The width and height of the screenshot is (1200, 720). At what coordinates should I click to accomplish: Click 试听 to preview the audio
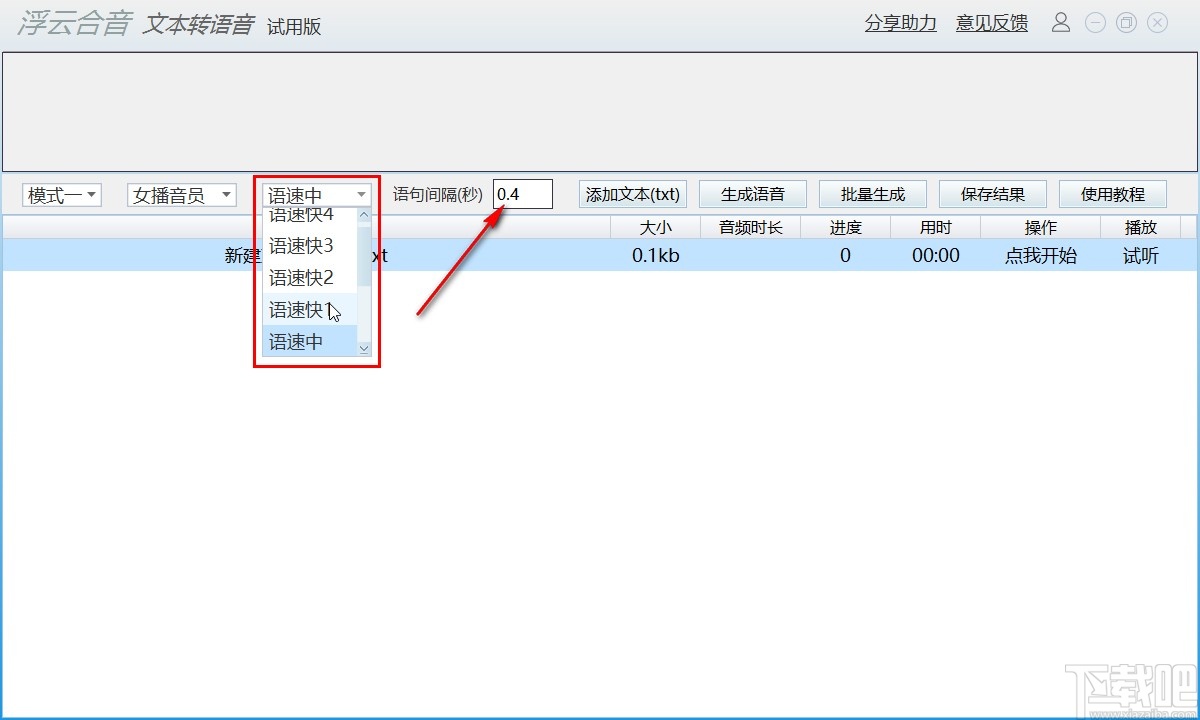tap(1139, 255)
